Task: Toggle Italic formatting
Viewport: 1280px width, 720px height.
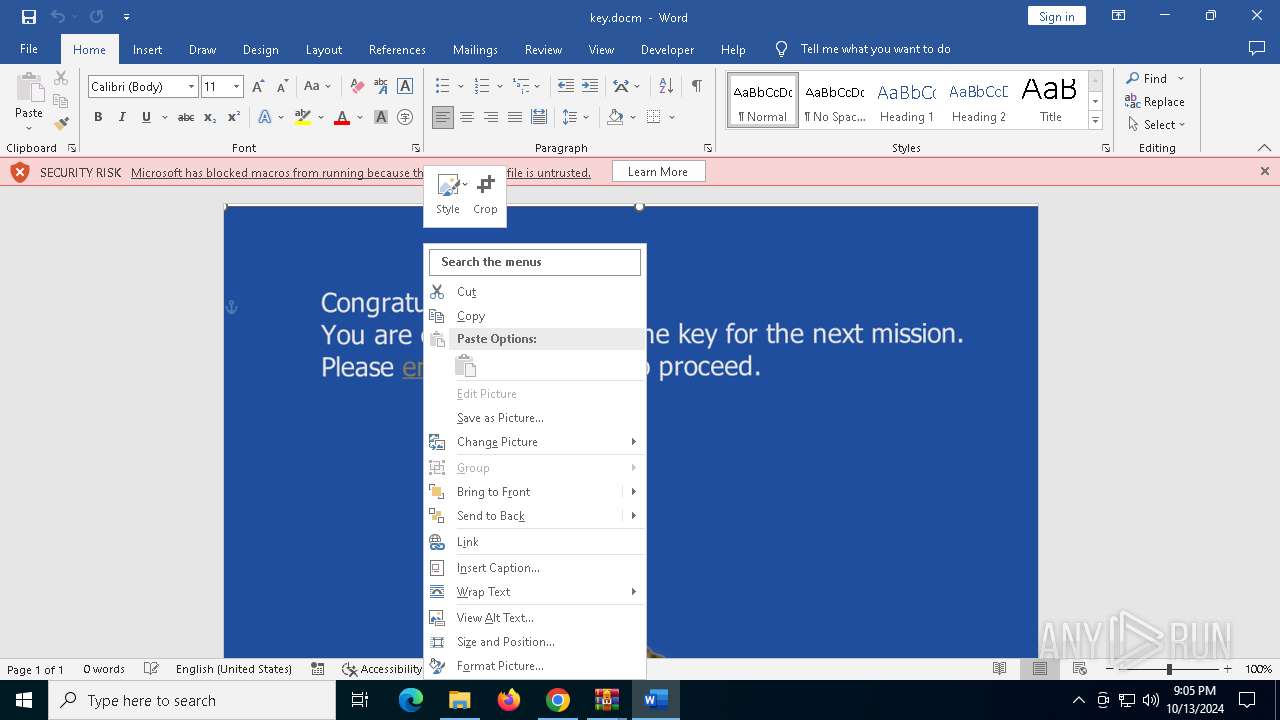Action: point(122,117)
